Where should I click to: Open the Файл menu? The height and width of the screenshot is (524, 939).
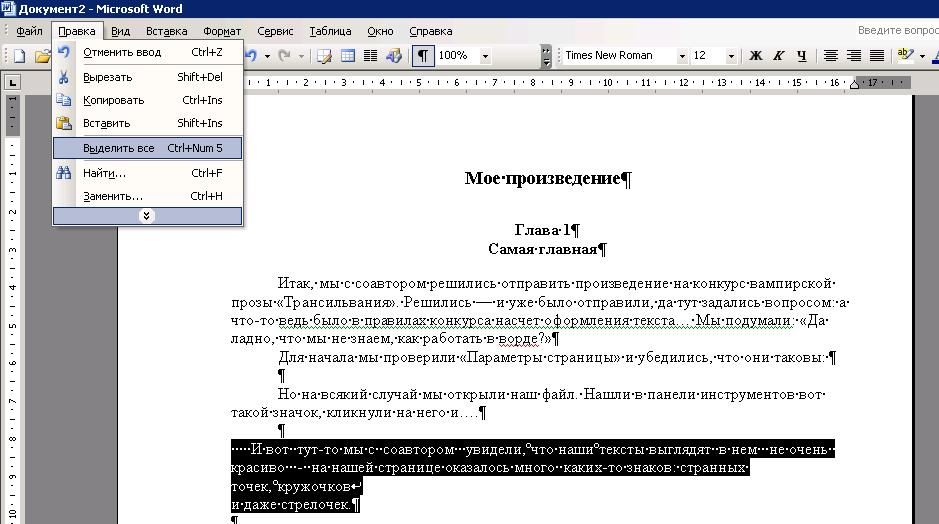pyautogui.click(x=29, y=31)
